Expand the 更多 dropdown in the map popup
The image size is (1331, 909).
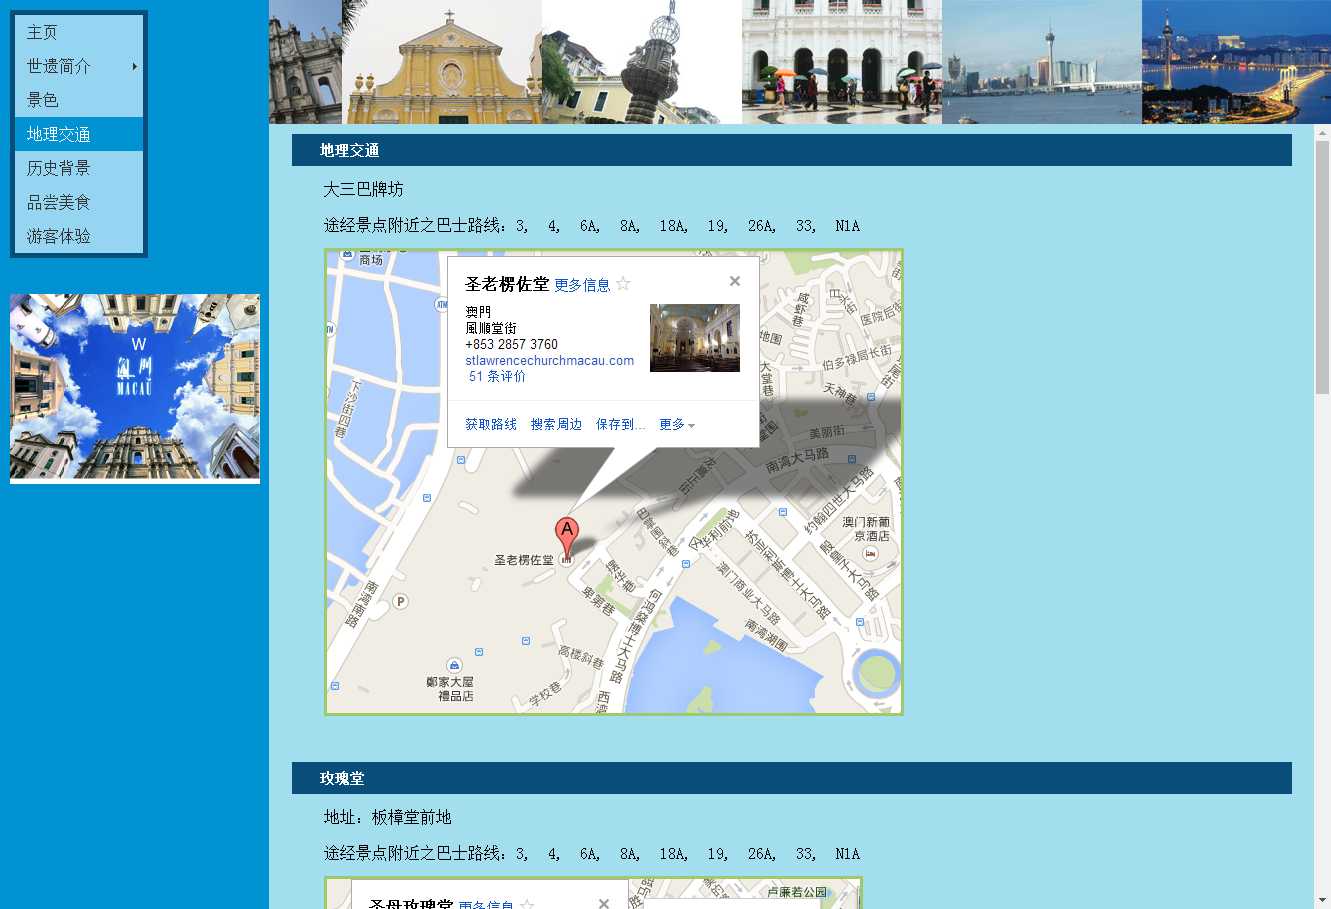[677, 425]
